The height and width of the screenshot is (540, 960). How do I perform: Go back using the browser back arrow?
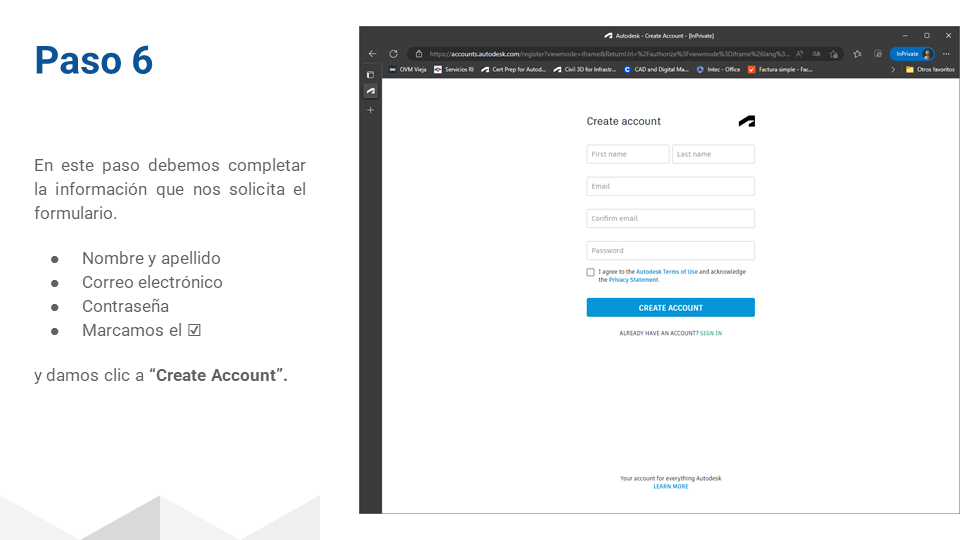click(x=372, y=54)
